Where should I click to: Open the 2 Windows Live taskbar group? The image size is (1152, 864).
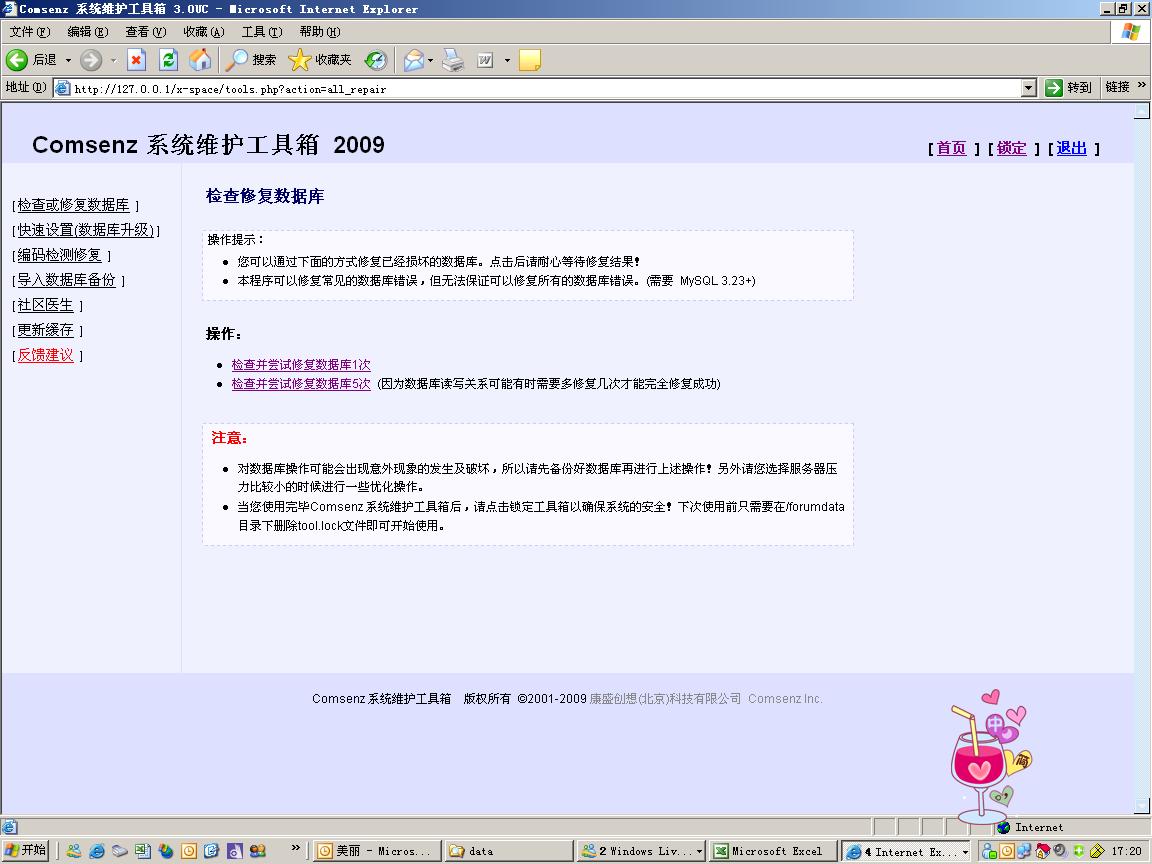pyautogui.click(x=641, y=851)
